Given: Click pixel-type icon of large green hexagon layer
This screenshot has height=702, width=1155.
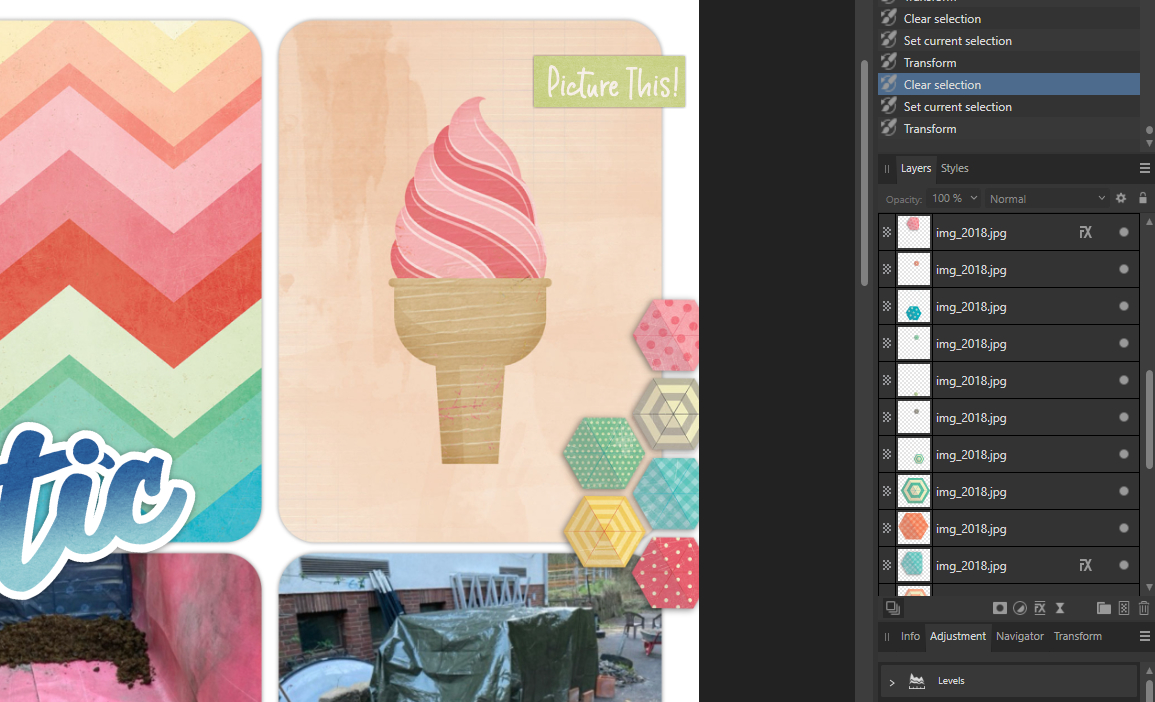Looking at the screenshot, I should click(887, 491).
